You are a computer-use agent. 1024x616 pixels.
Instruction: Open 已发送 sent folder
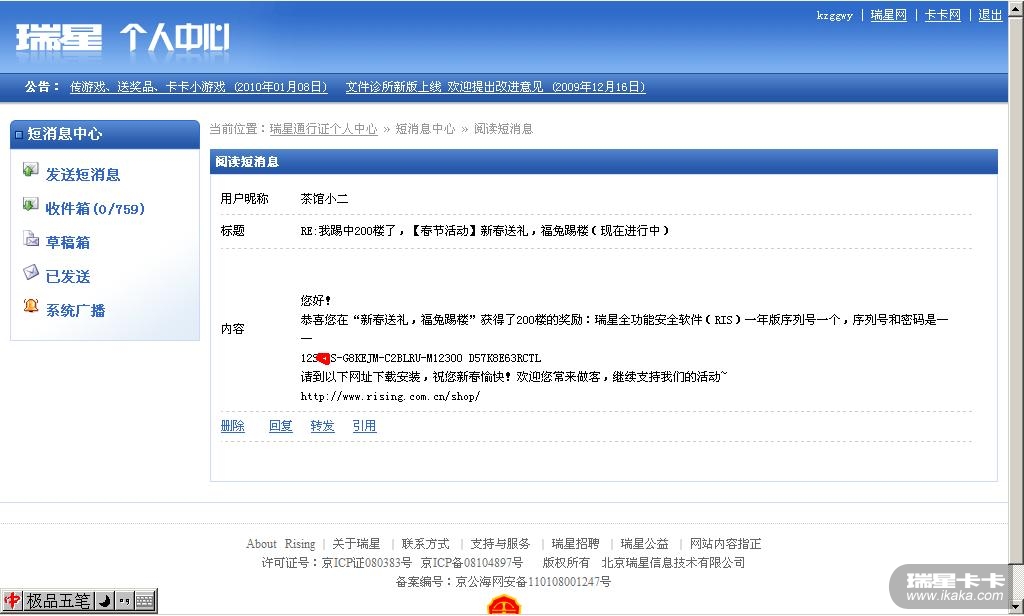[68, 276]
